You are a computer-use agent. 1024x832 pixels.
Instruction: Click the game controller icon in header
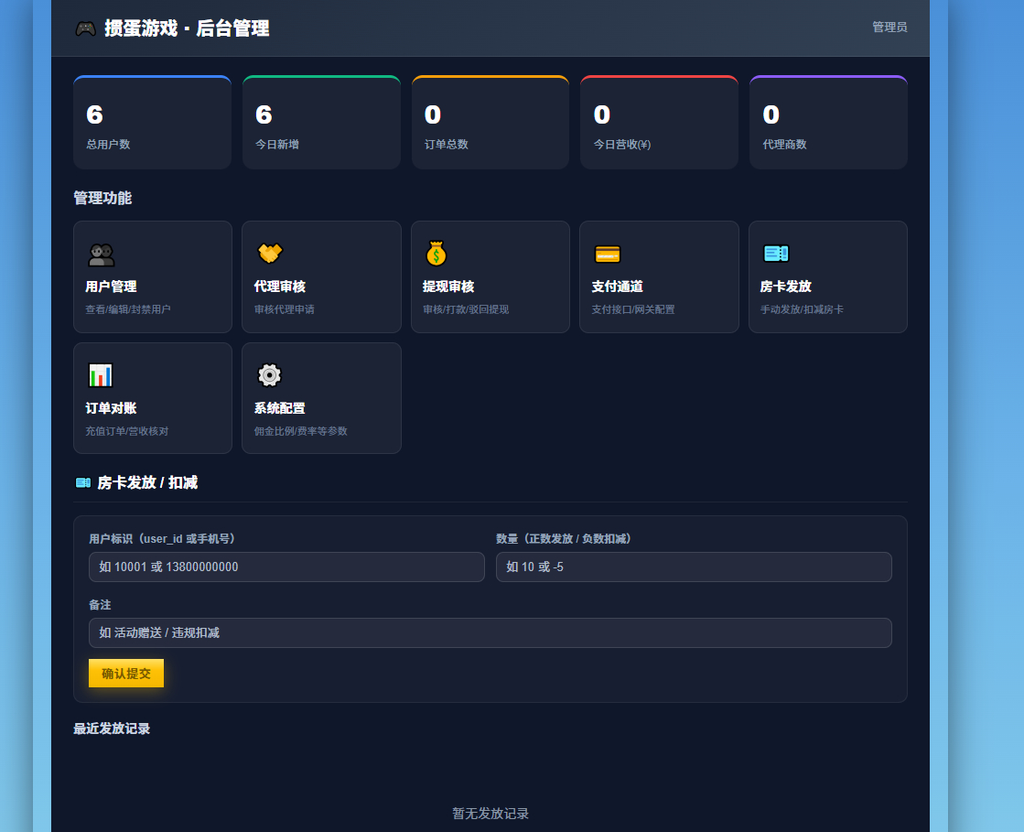(86, 28)
